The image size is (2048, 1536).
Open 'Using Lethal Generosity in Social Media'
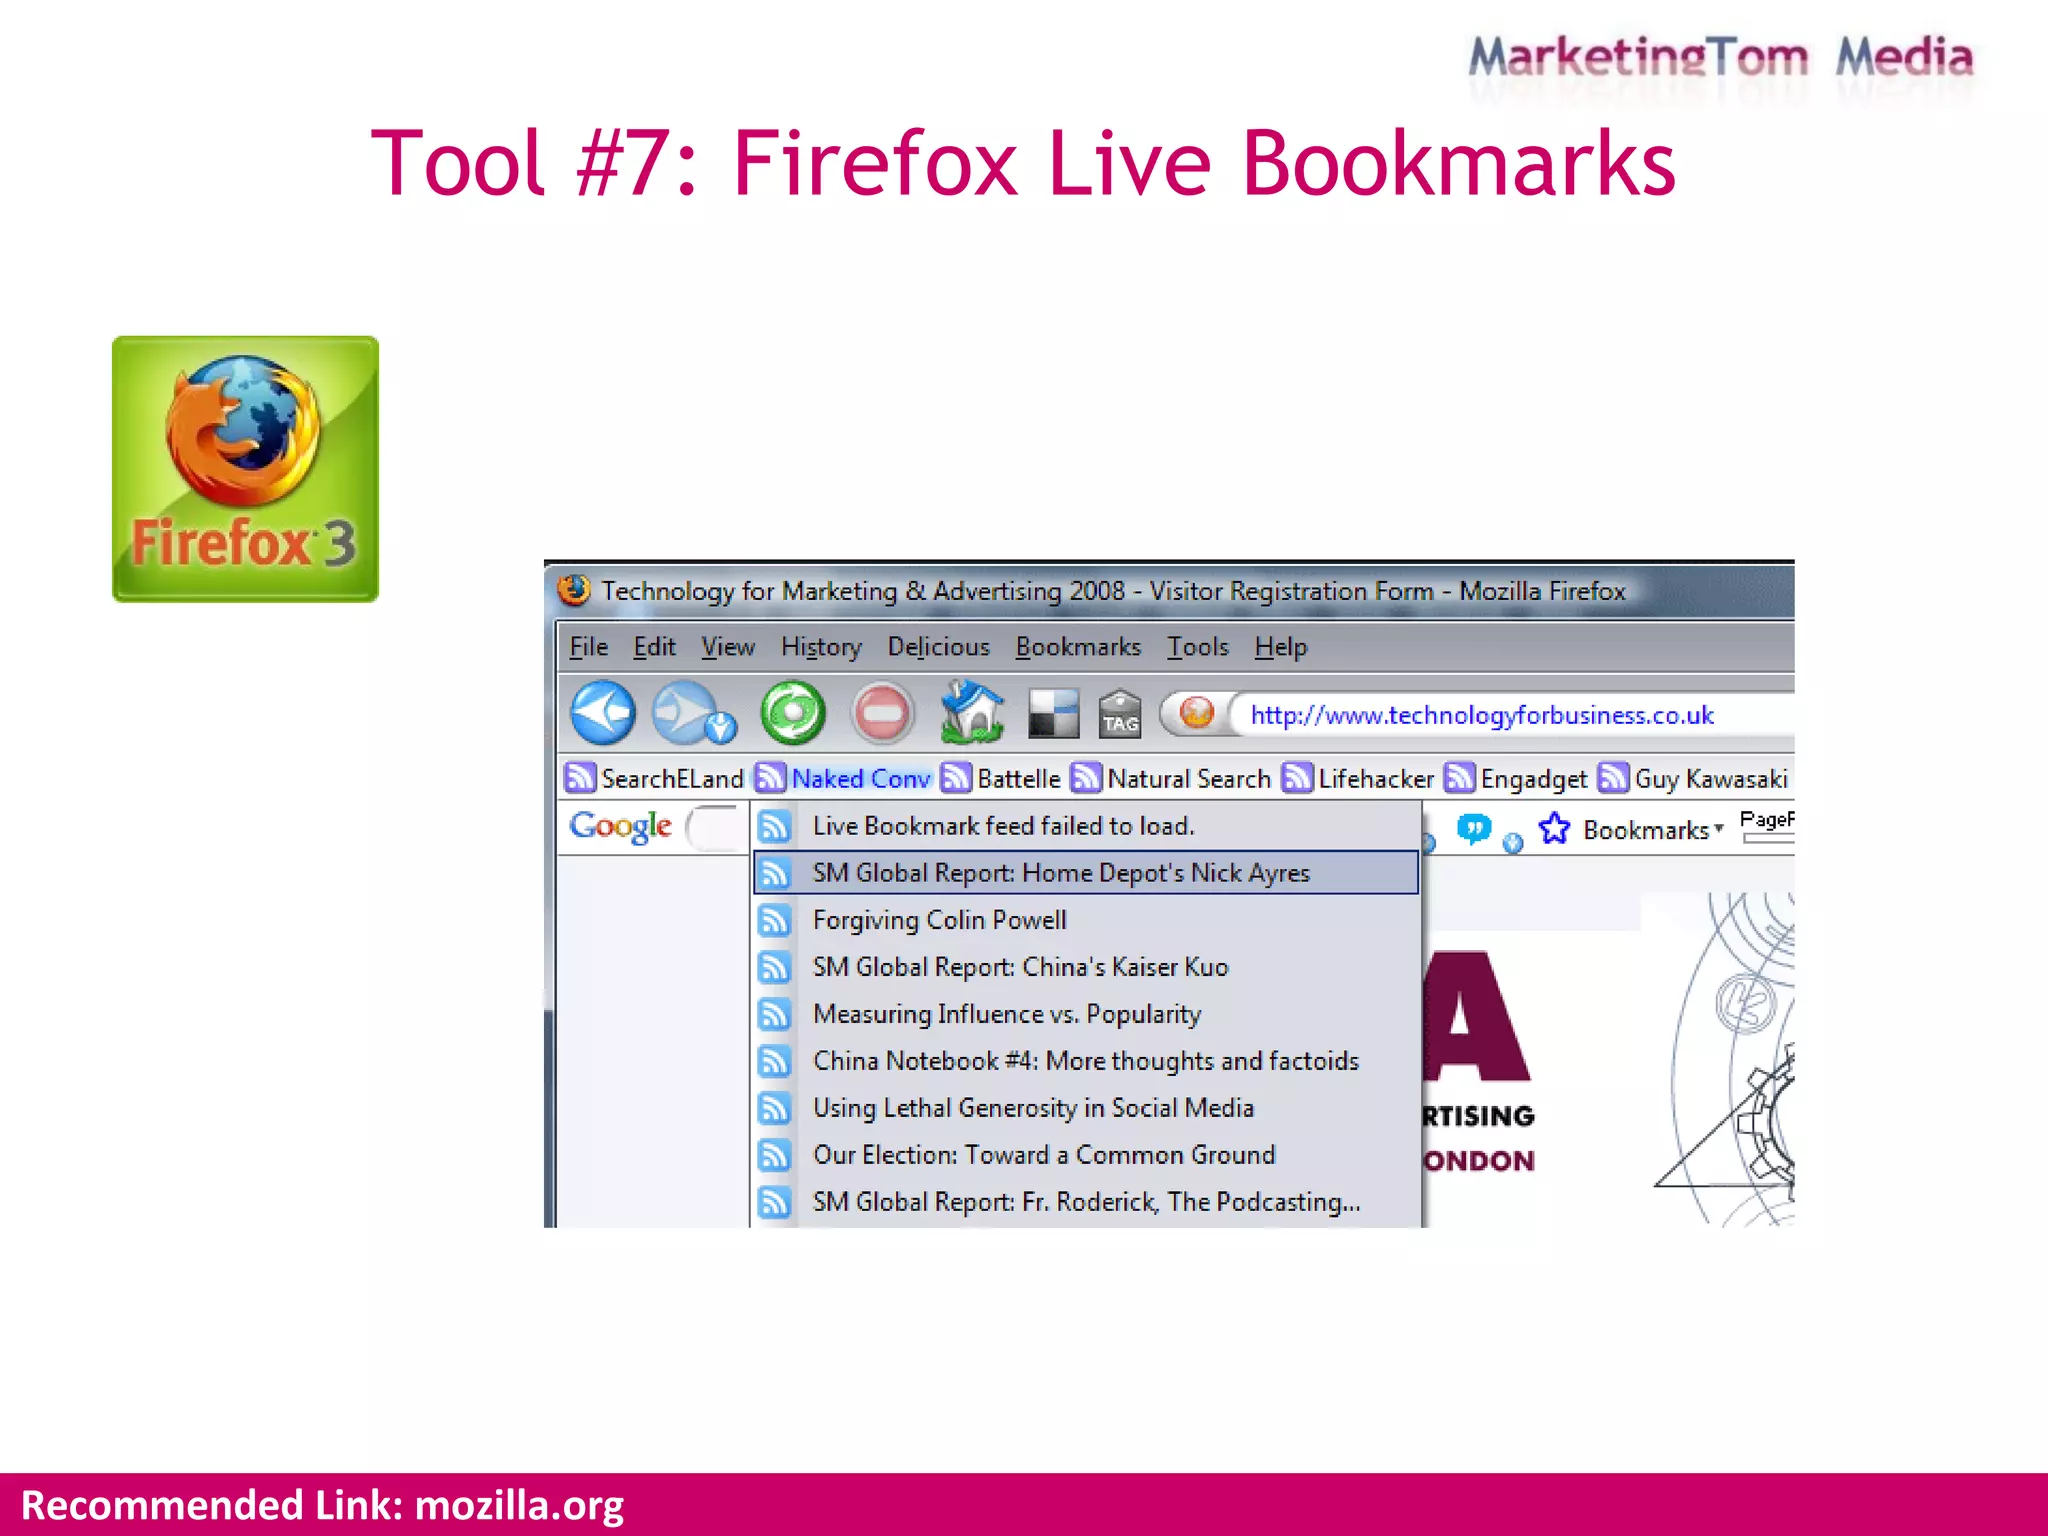(1086, 1108)
